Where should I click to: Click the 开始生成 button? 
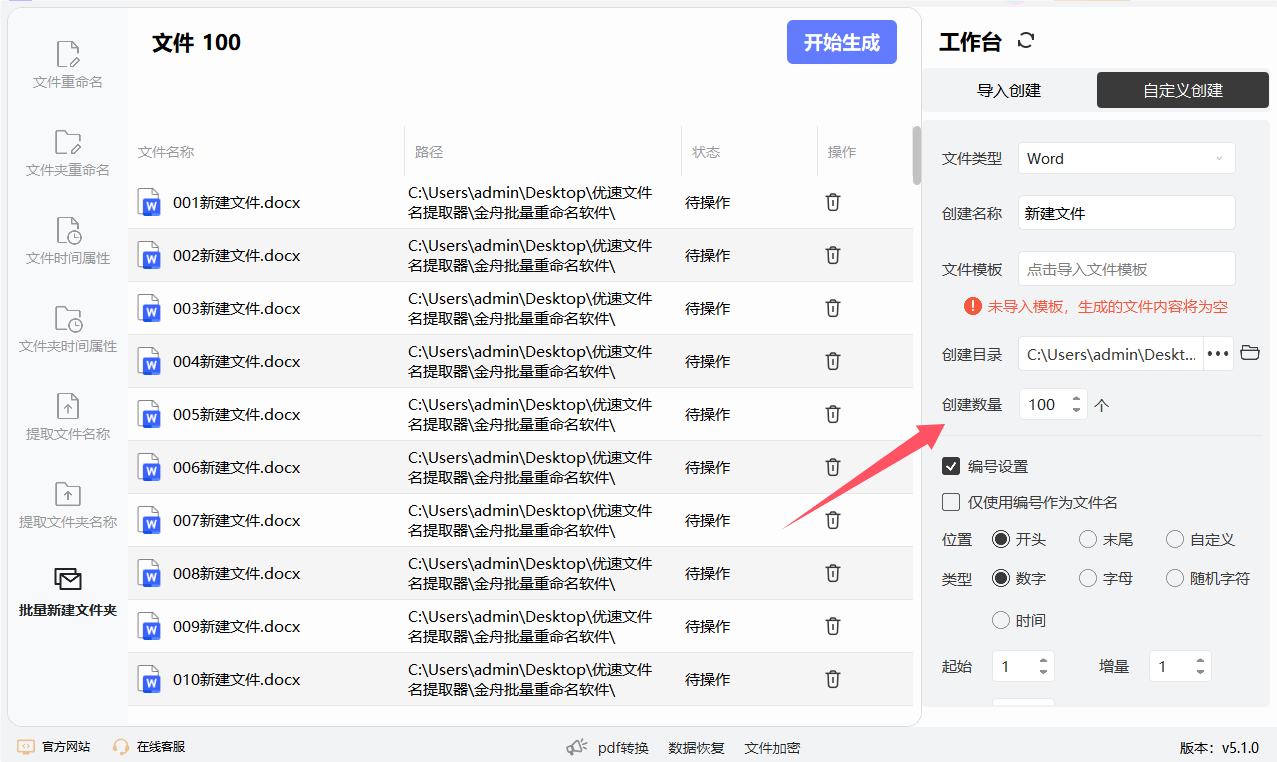click(x=842, y=42)
